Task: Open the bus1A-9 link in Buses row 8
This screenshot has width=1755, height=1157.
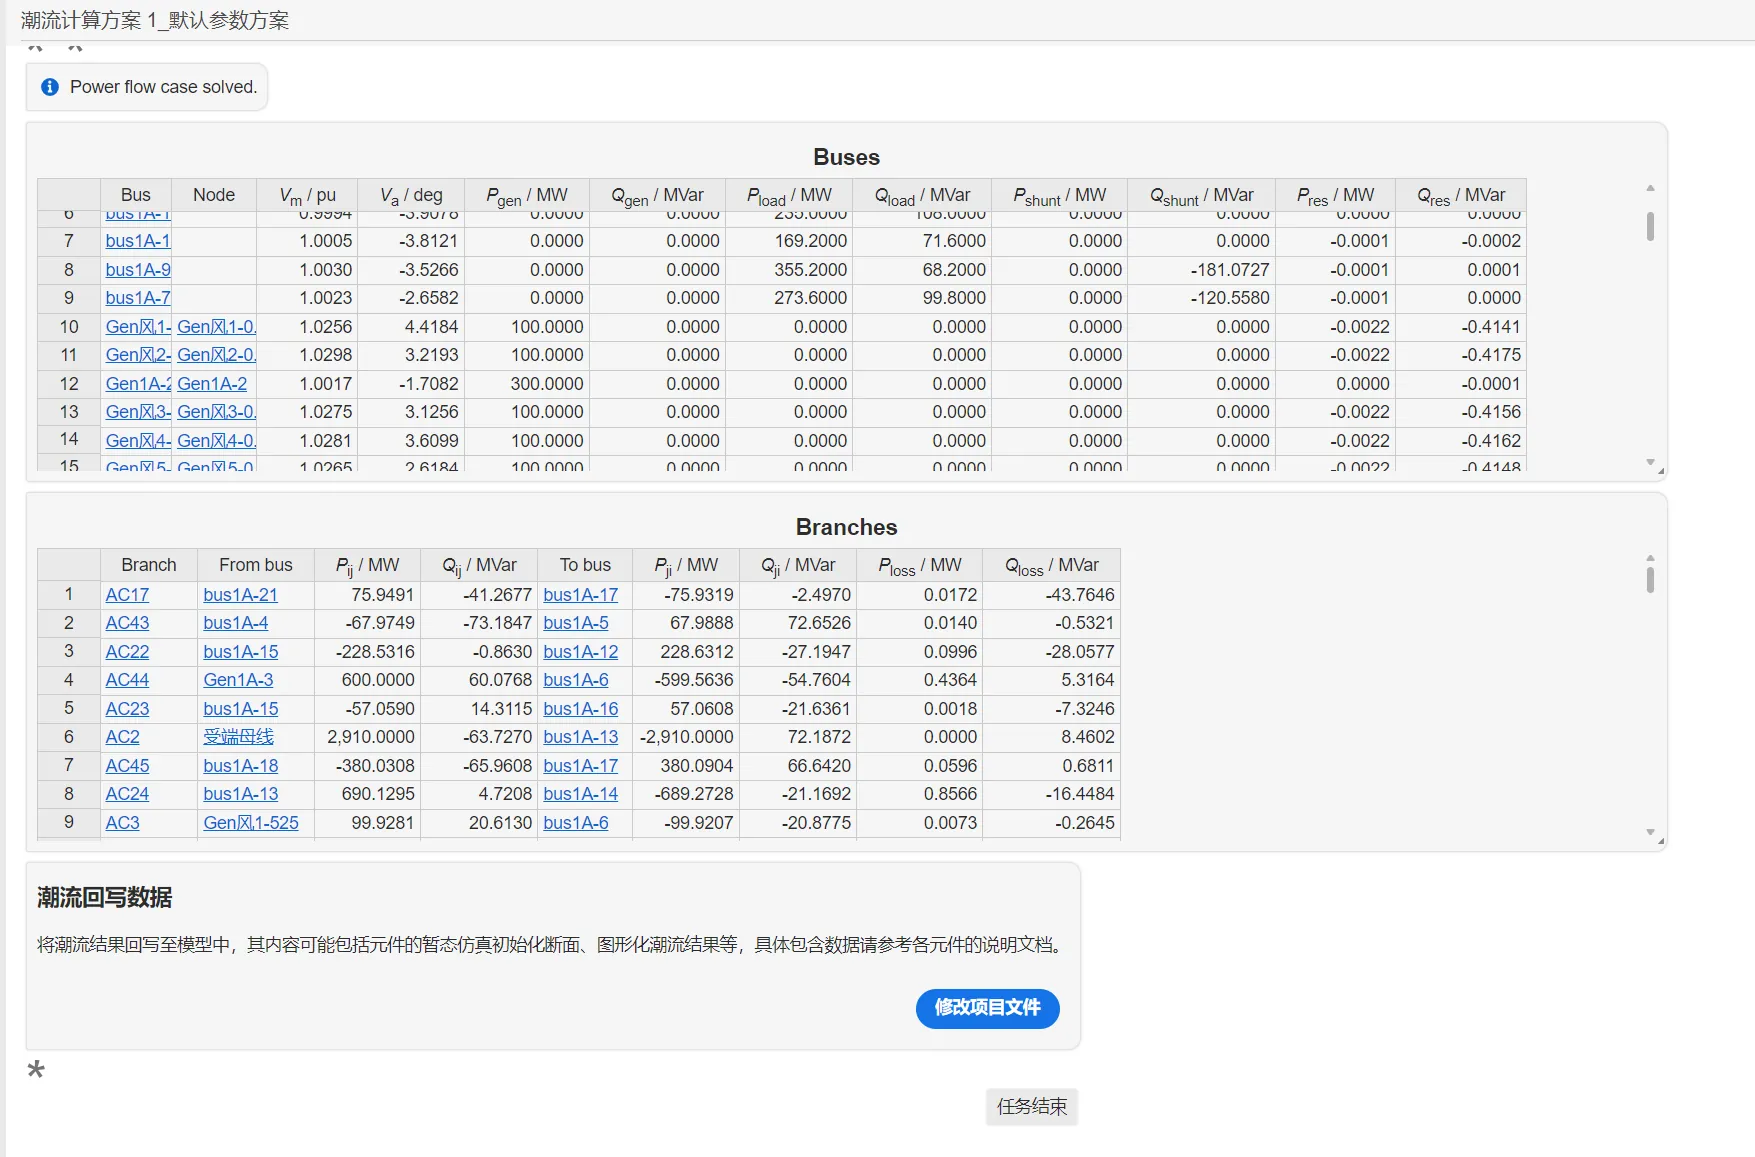Action: [x=138, y=270]
